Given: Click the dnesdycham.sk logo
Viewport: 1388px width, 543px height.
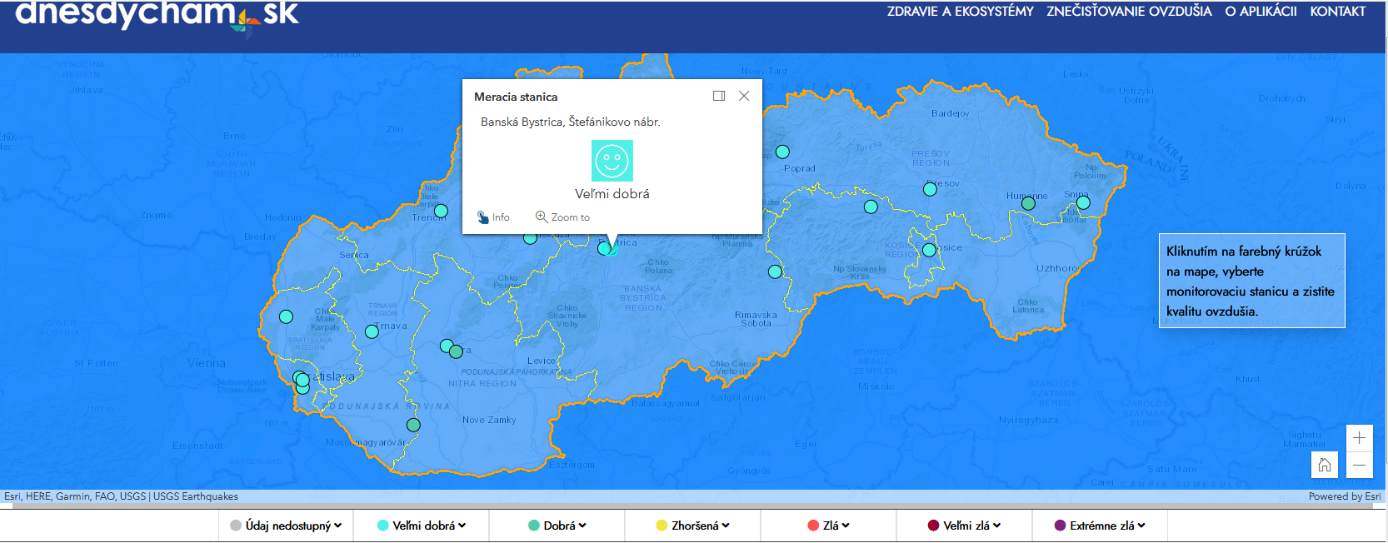Looking at the screenshot, I should 157,14.
